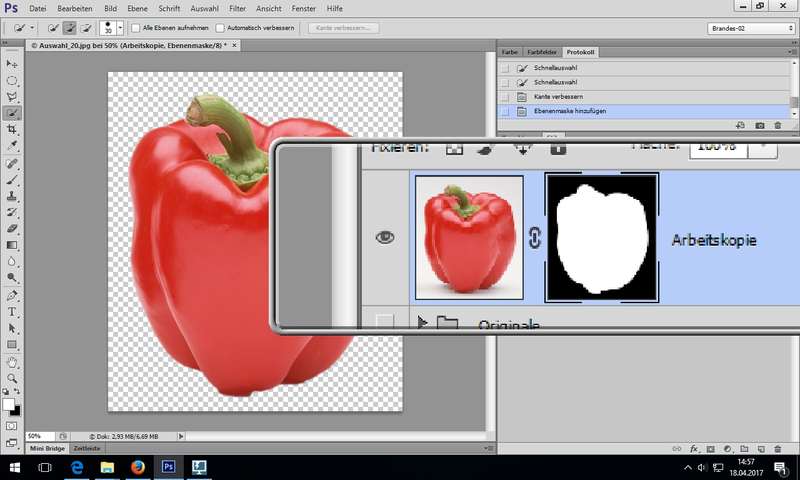Click the Move tool
Image resolution: width=800 pixels, height=480 pixels.
(x=13, y=64)
